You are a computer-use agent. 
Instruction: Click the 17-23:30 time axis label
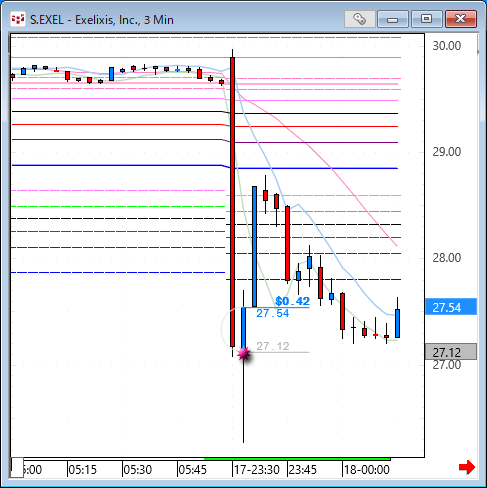tap(257, 470)
